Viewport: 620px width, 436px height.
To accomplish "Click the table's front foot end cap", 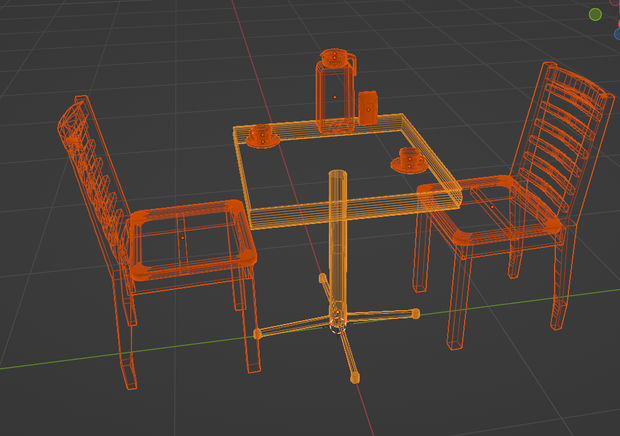I will tap(355, 378).
